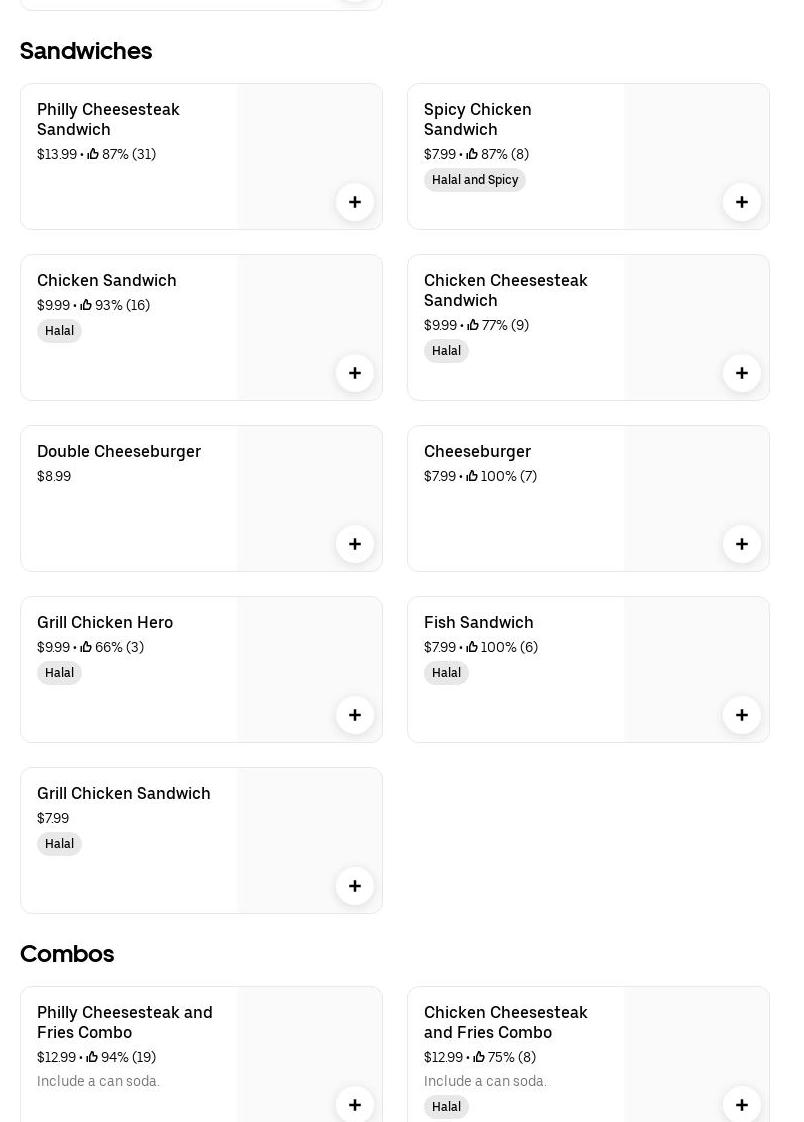Click Halal tag under Grill Chicken Hero
The image size is (804, 1122).
tap(59, 673)
